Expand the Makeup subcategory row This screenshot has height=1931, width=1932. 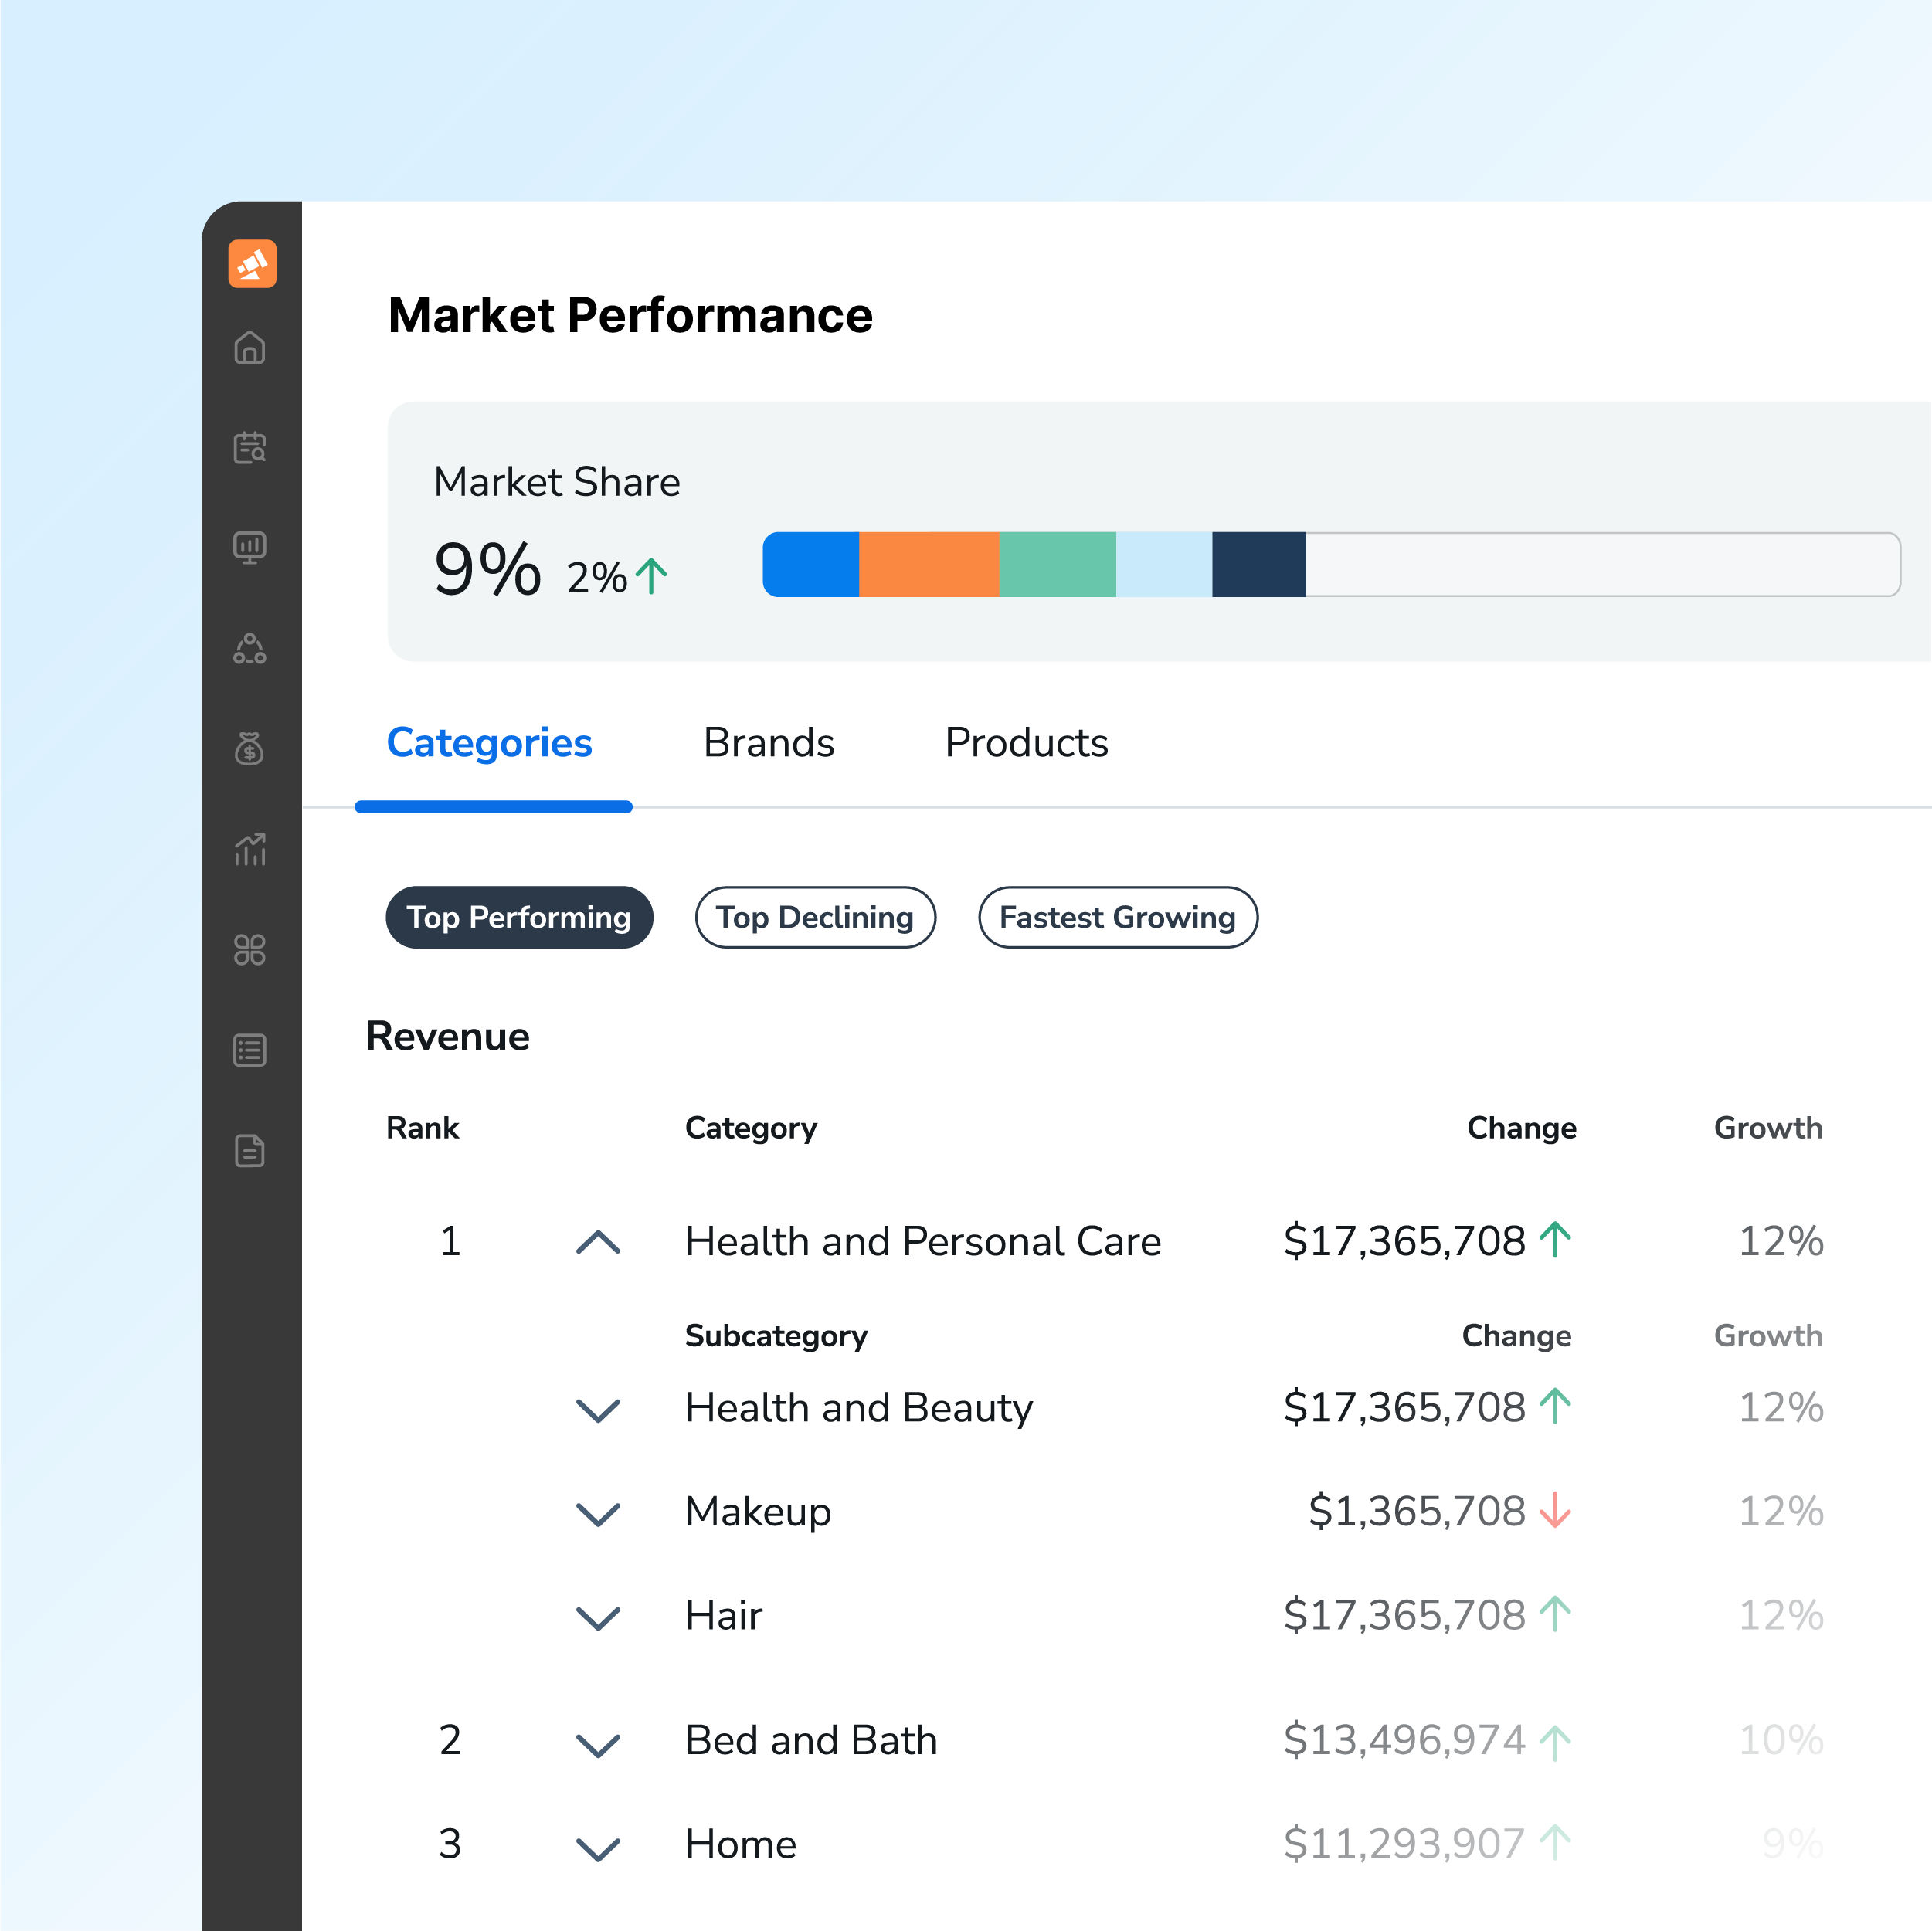[x=598, y=1513]
